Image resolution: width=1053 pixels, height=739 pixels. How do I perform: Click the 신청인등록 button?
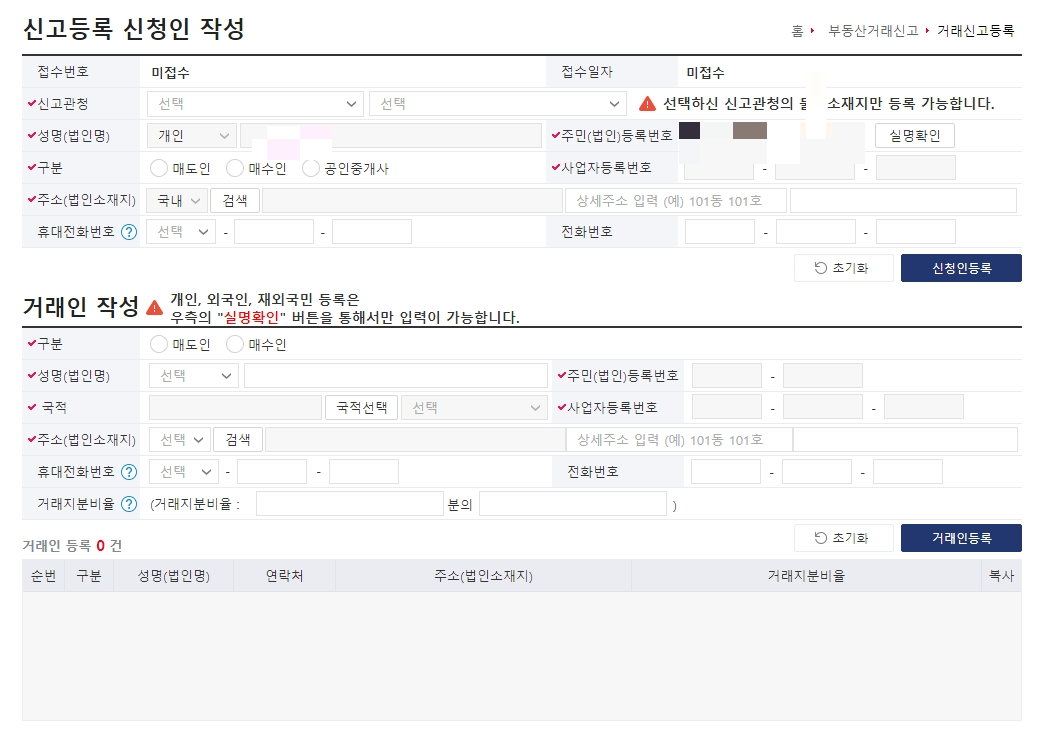[x=961, y=268]
